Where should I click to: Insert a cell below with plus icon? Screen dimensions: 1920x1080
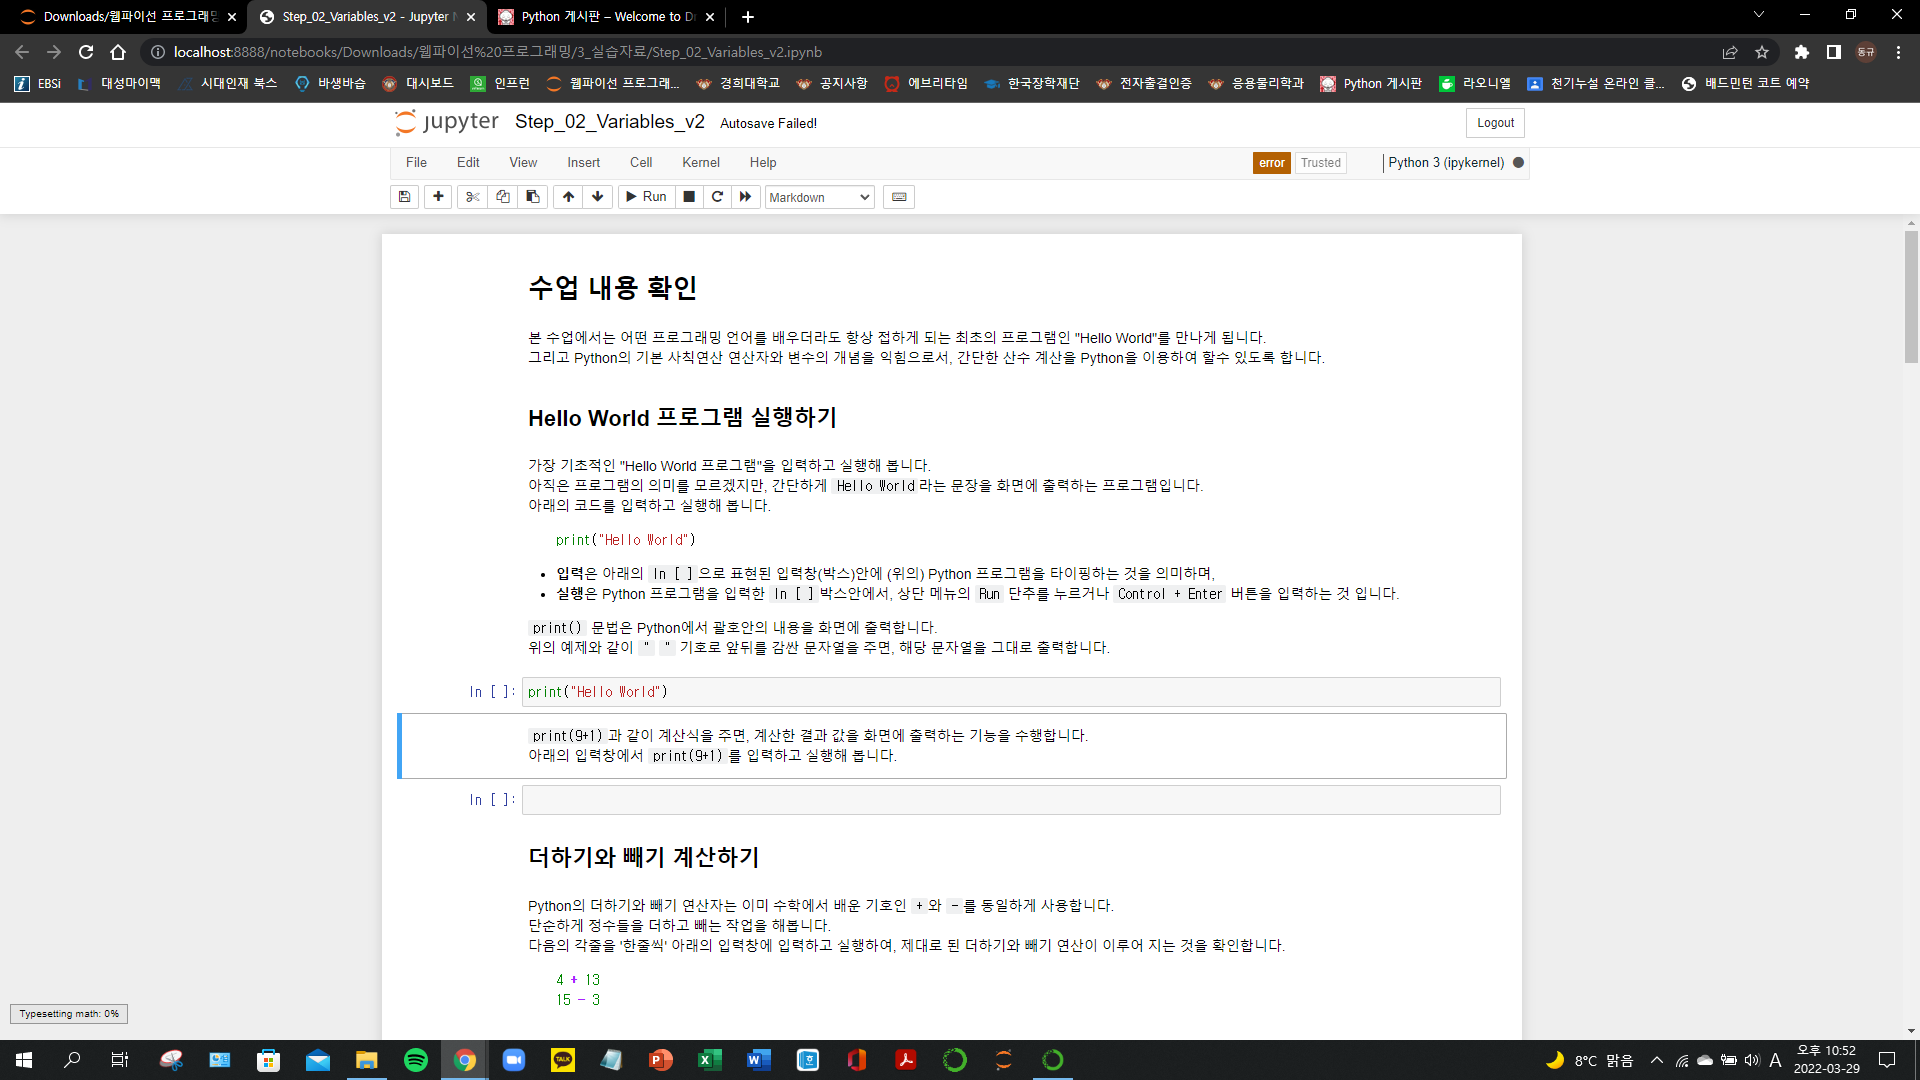[438, 197]
